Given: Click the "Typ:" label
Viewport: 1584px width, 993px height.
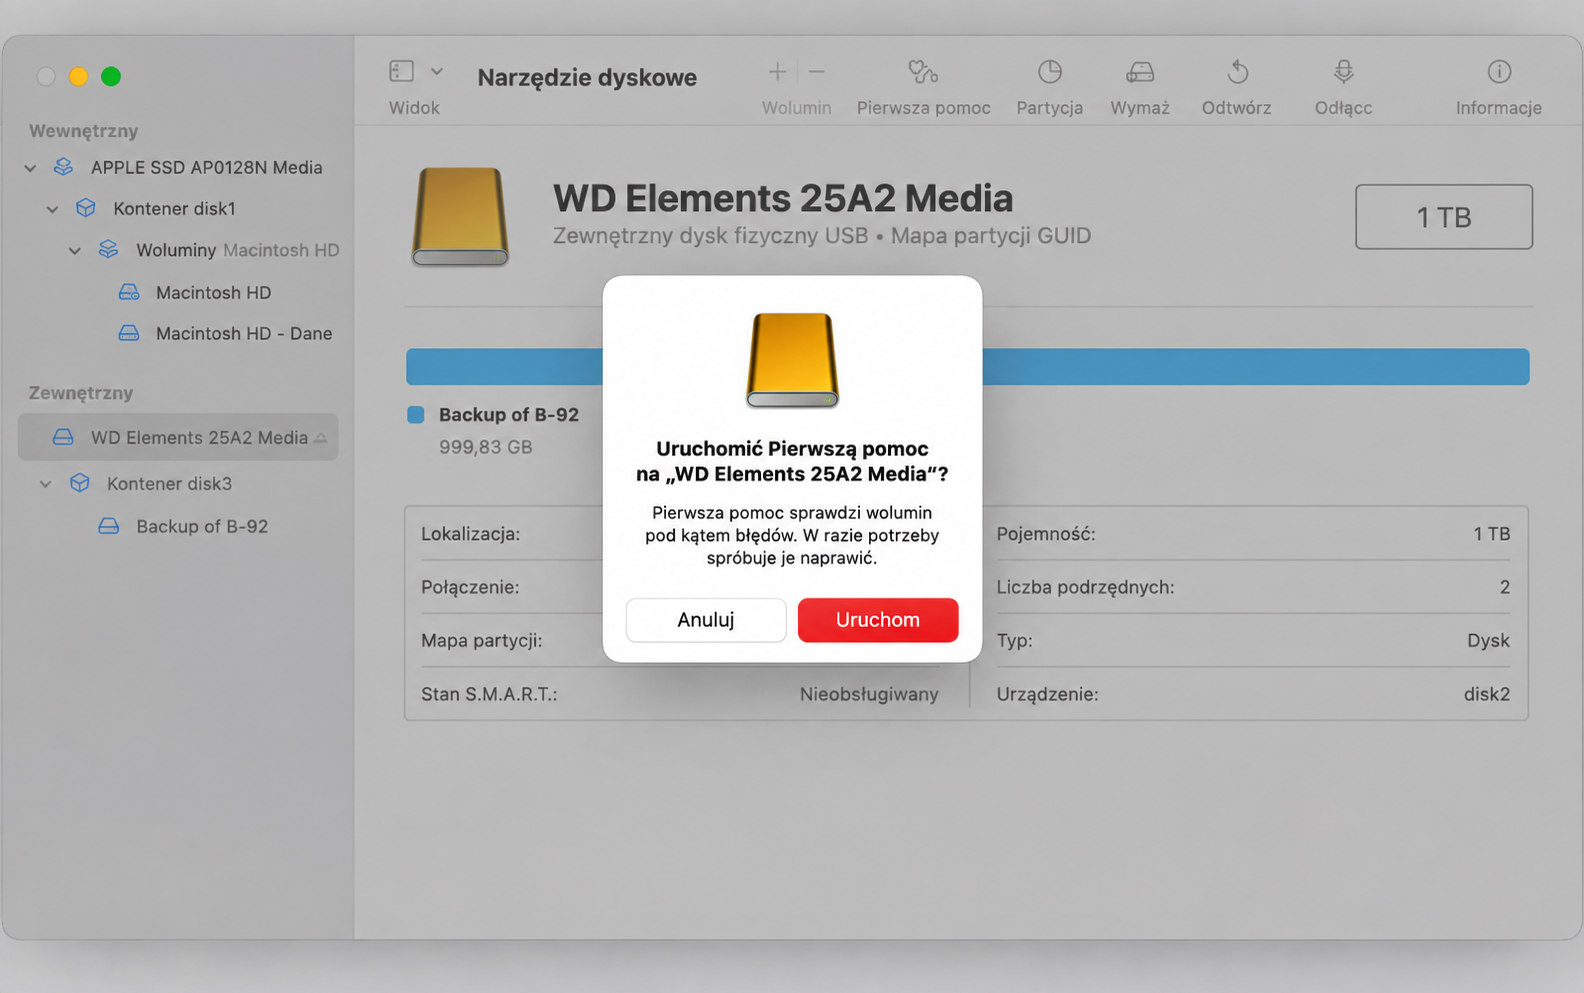Looking at the screenshot, I should pyautogui.click(x=1014, y=641).
